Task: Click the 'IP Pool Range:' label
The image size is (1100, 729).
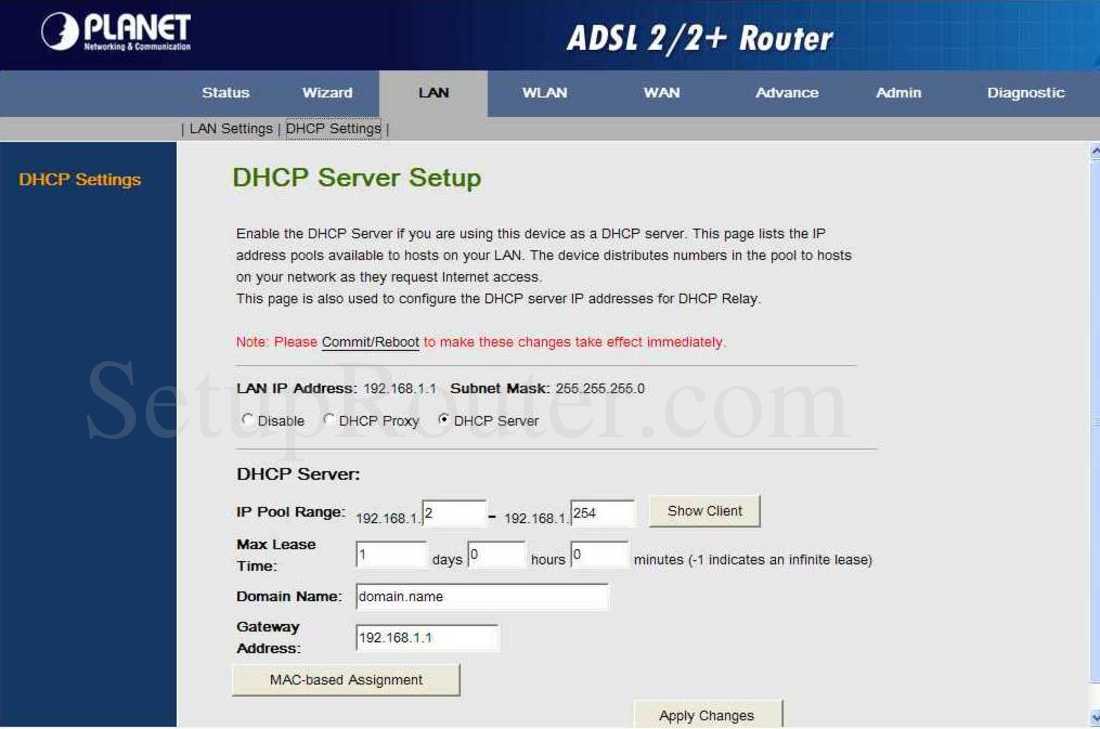Action: click(x=290, y=512)
